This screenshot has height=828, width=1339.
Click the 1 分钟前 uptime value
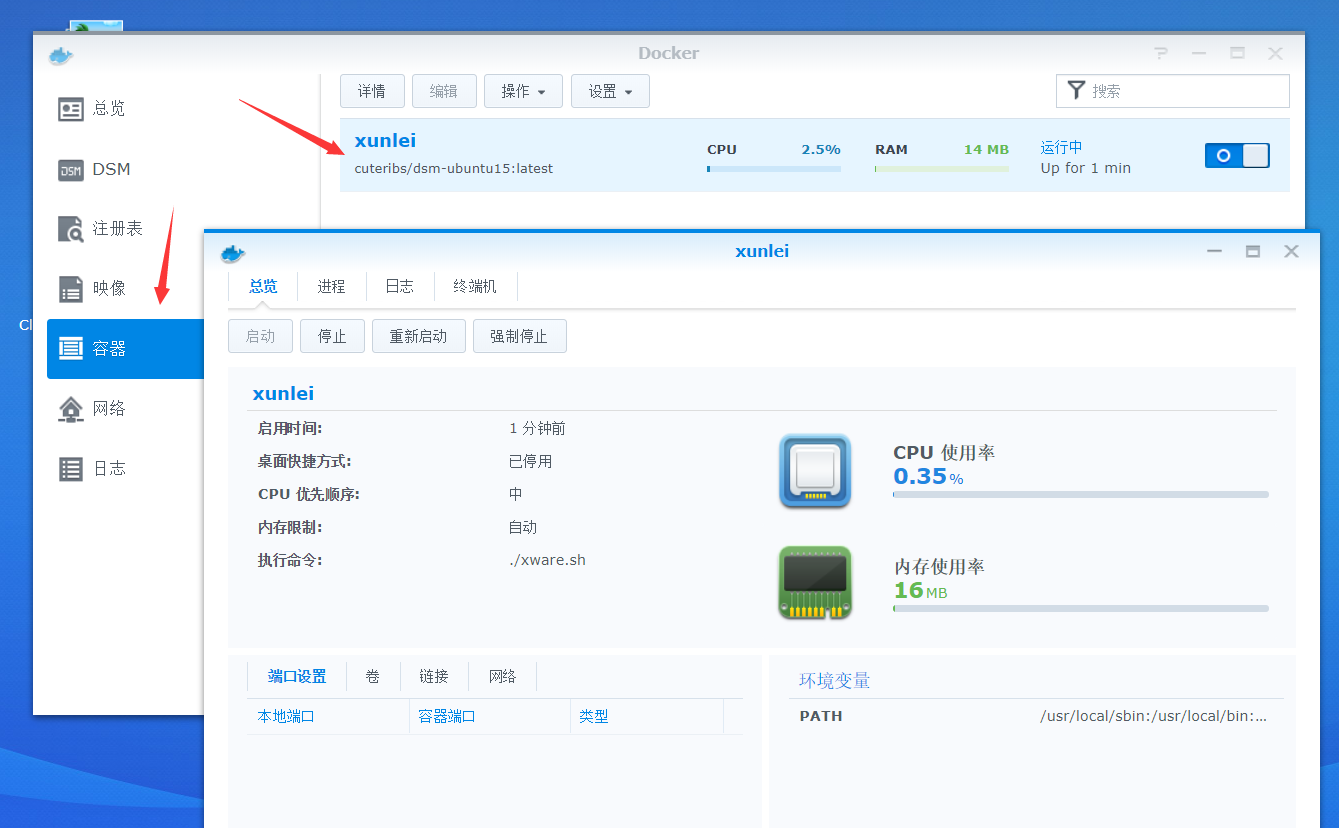537,428
